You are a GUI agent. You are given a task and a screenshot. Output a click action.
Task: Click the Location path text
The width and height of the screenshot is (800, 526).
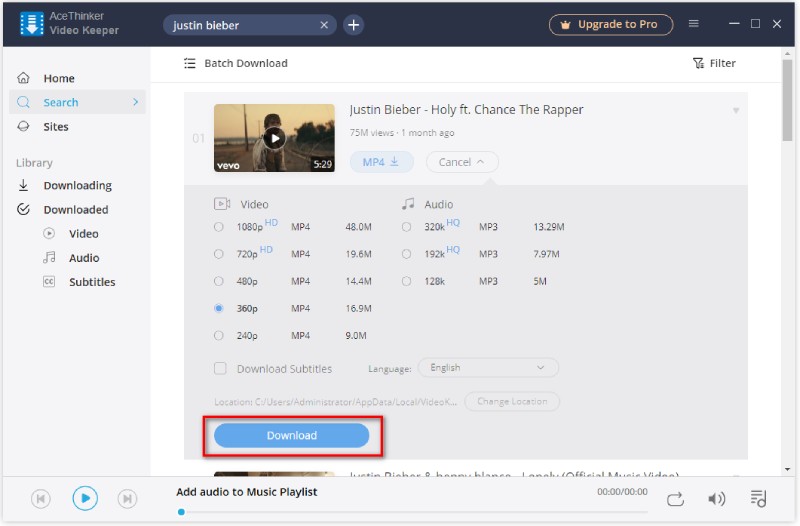coord(336,402)
